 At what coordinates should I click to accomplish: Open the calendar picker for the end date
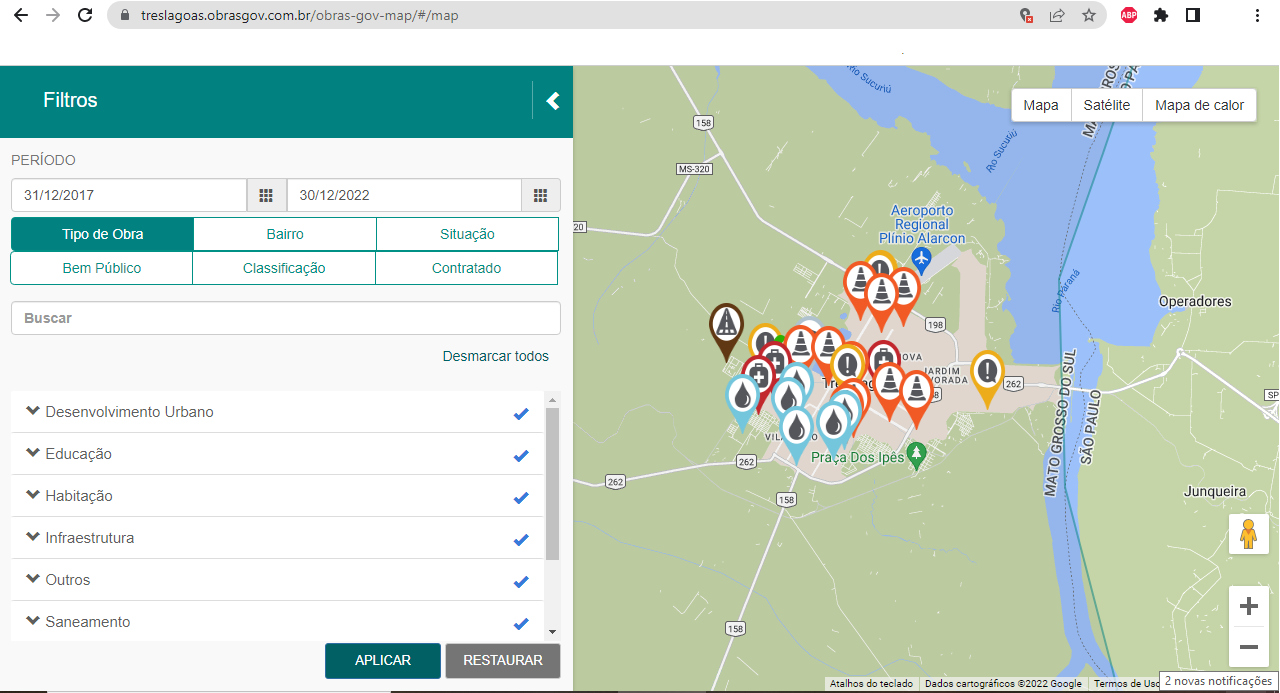pyautogui.click(x=540, y=194)
